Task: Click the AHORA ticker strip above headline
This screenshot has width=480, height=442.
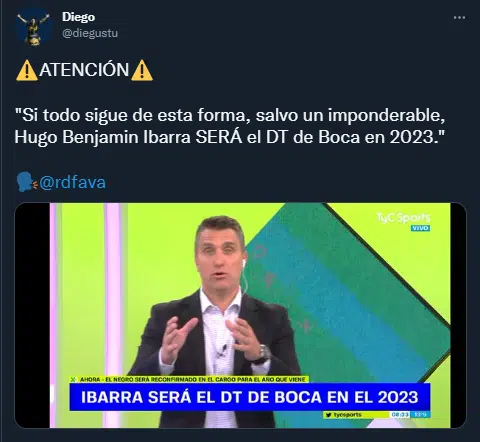Action: click(190, 379)
